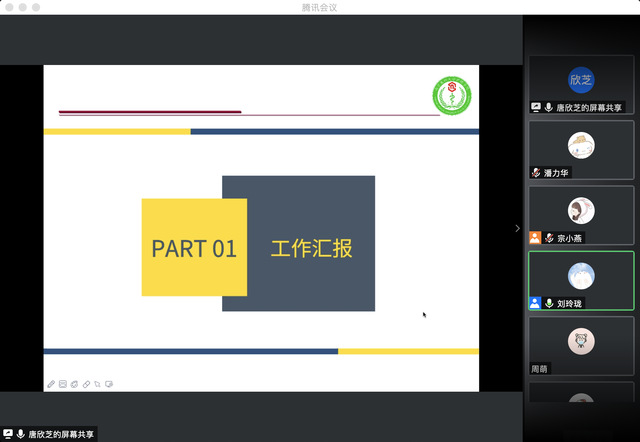The height and width of the screenshot is (442, 640).
Task: Click the green active microphone for 刘玲珑
Action: tap(549, 303)
